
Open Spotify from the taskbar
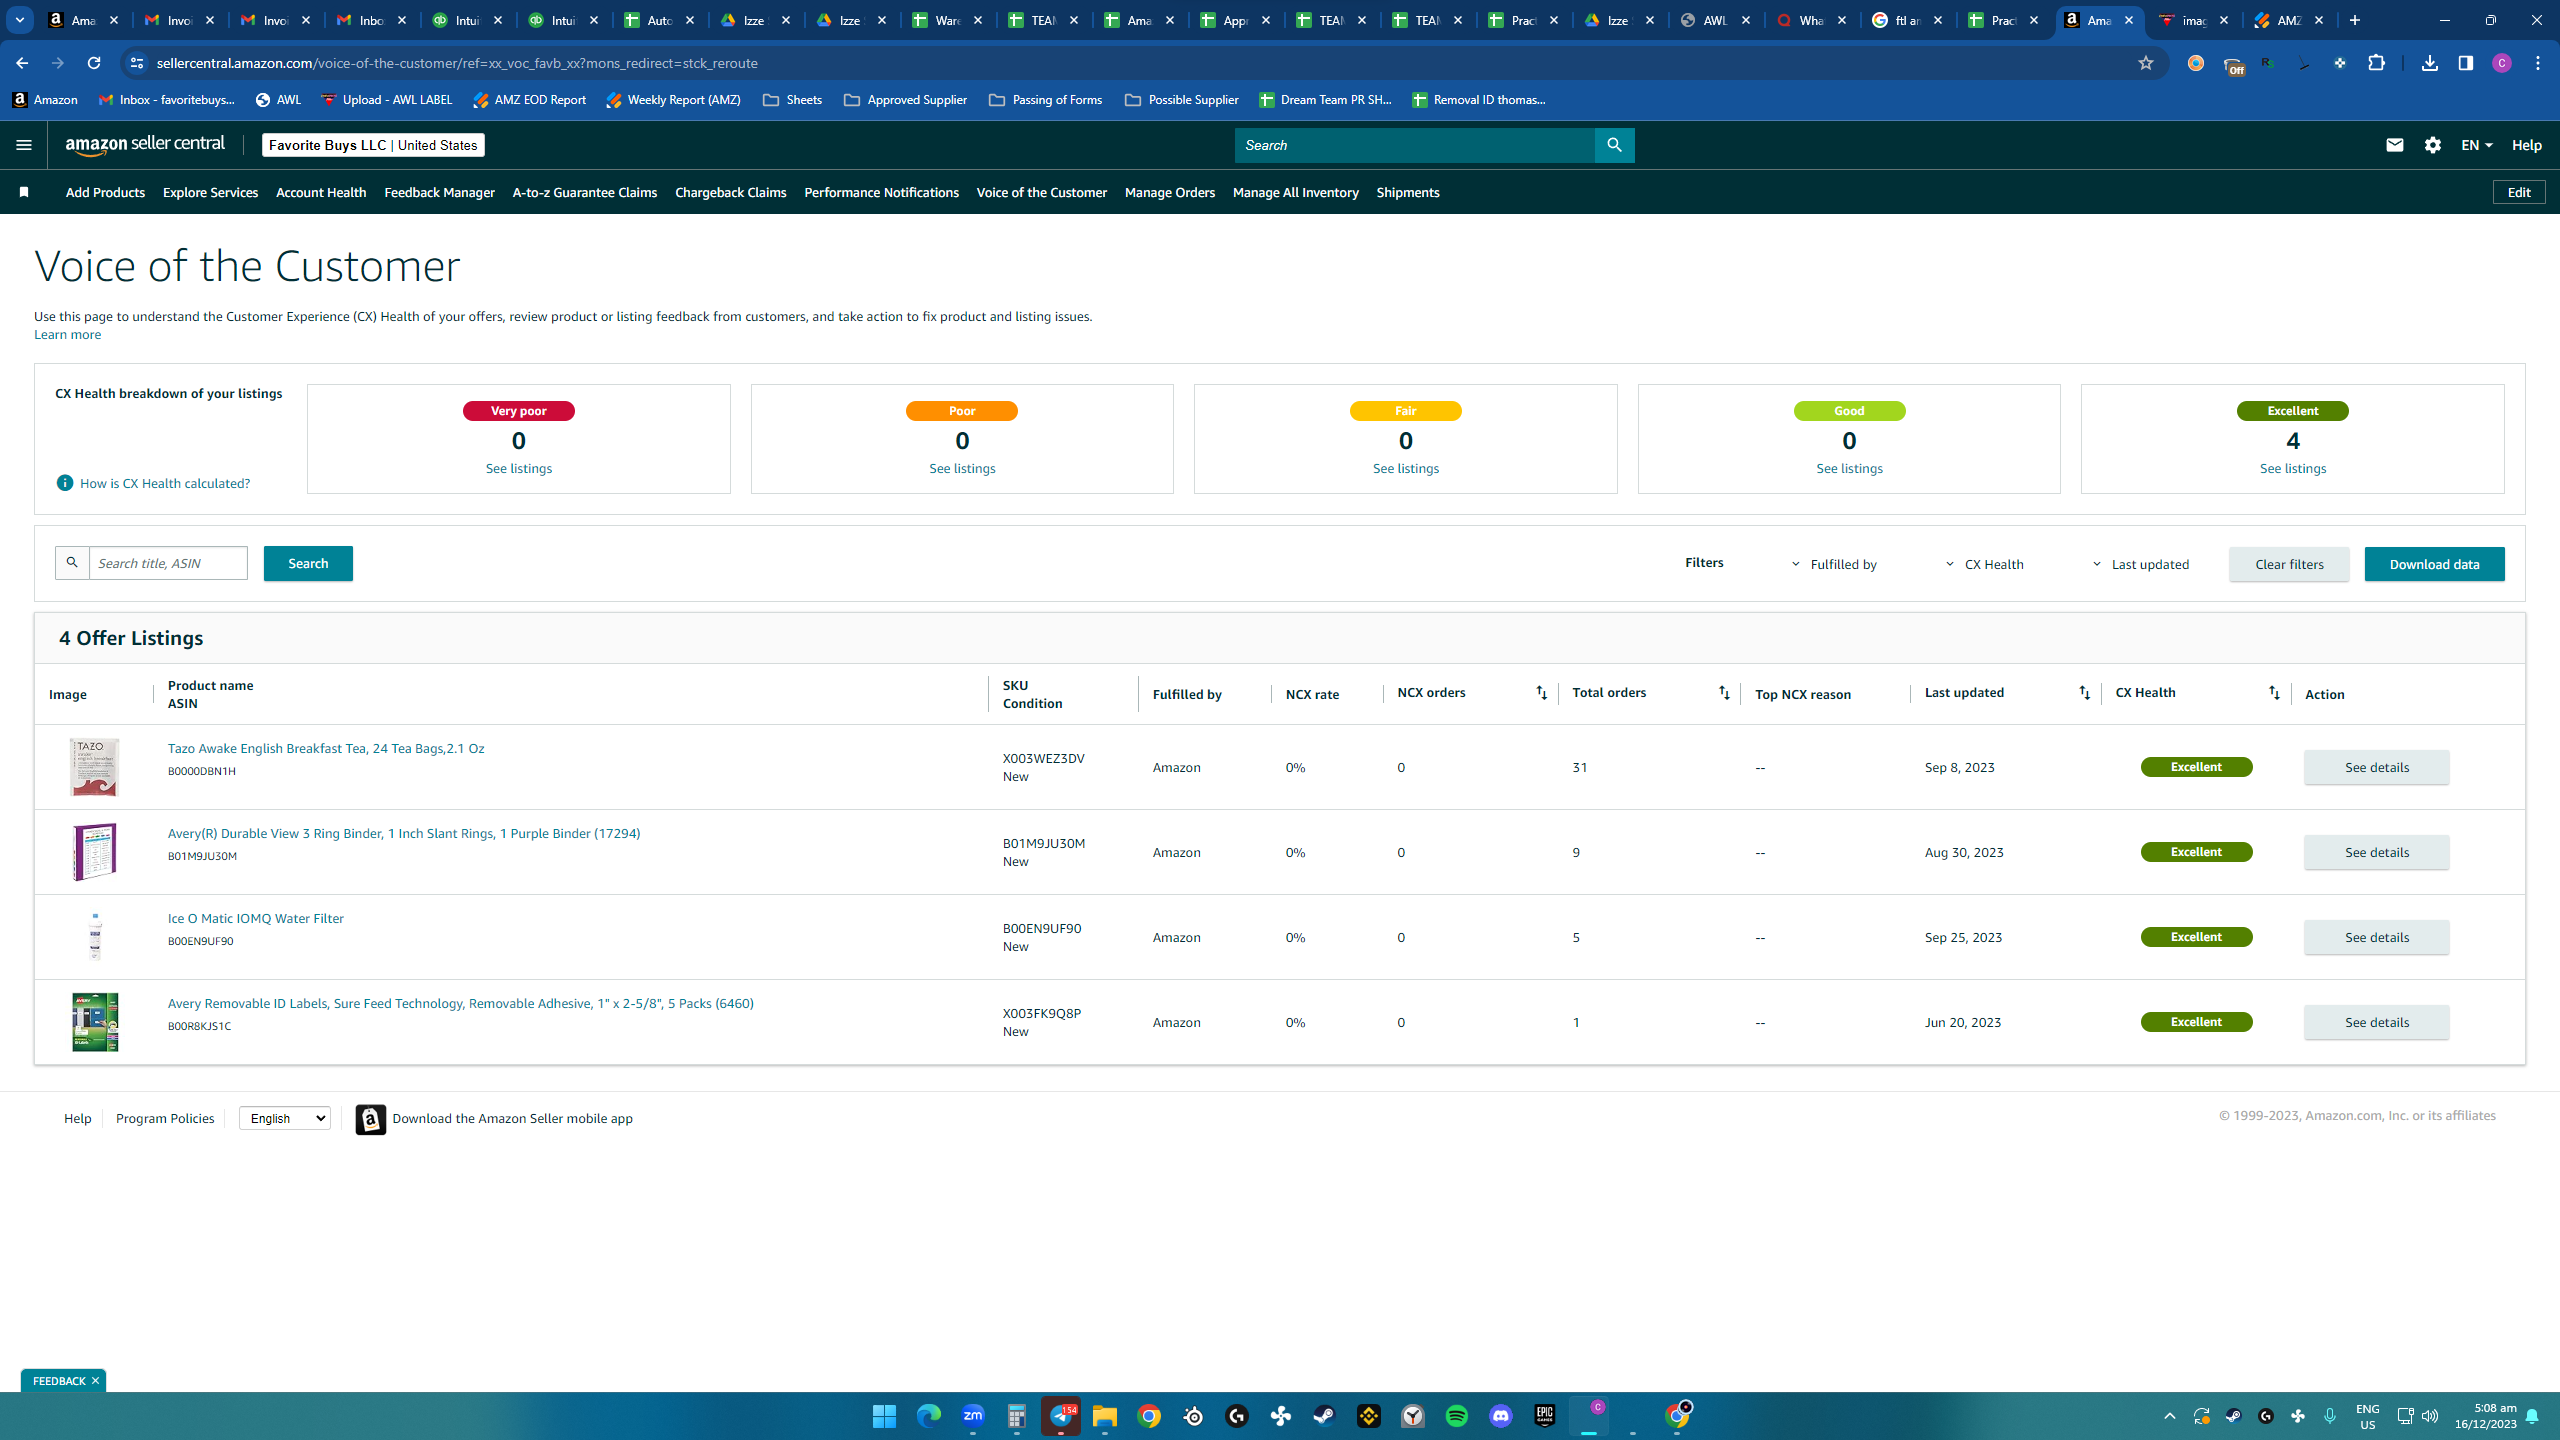click(x=1456, y=1416)
